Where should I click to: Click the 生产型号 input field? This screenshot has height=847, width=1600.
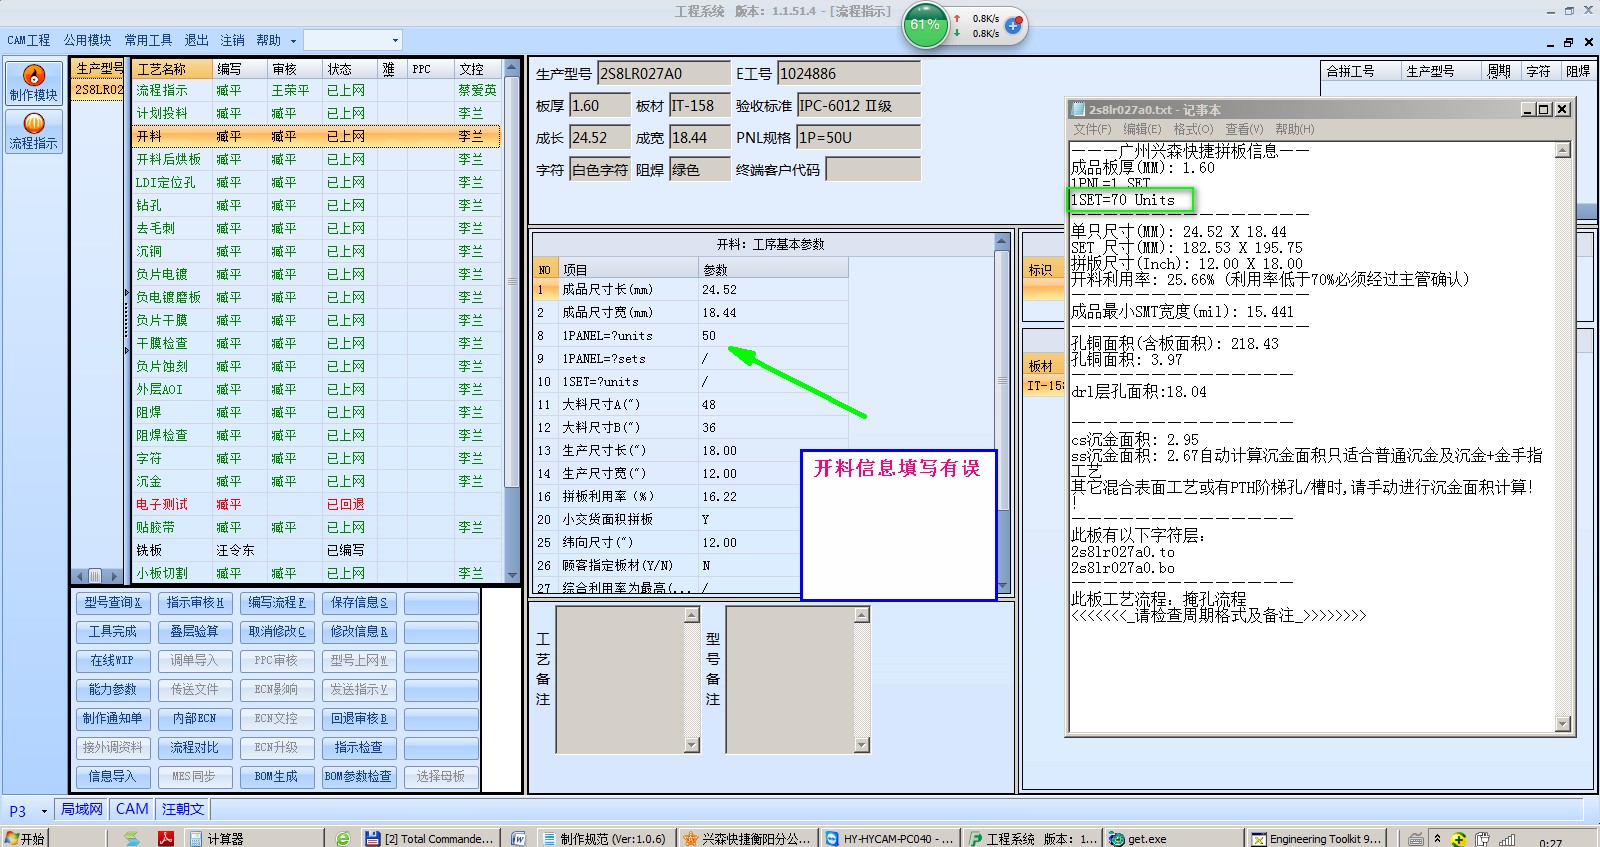point(663,73)
